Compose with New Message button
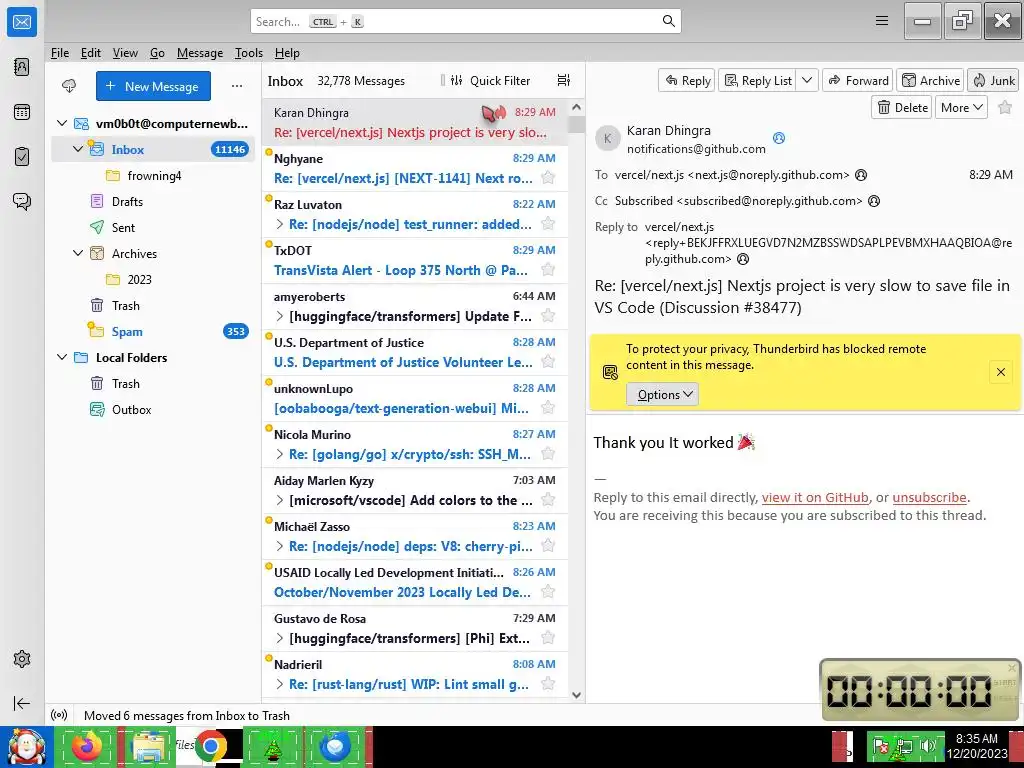1024x768 pixels. point(153,86)
